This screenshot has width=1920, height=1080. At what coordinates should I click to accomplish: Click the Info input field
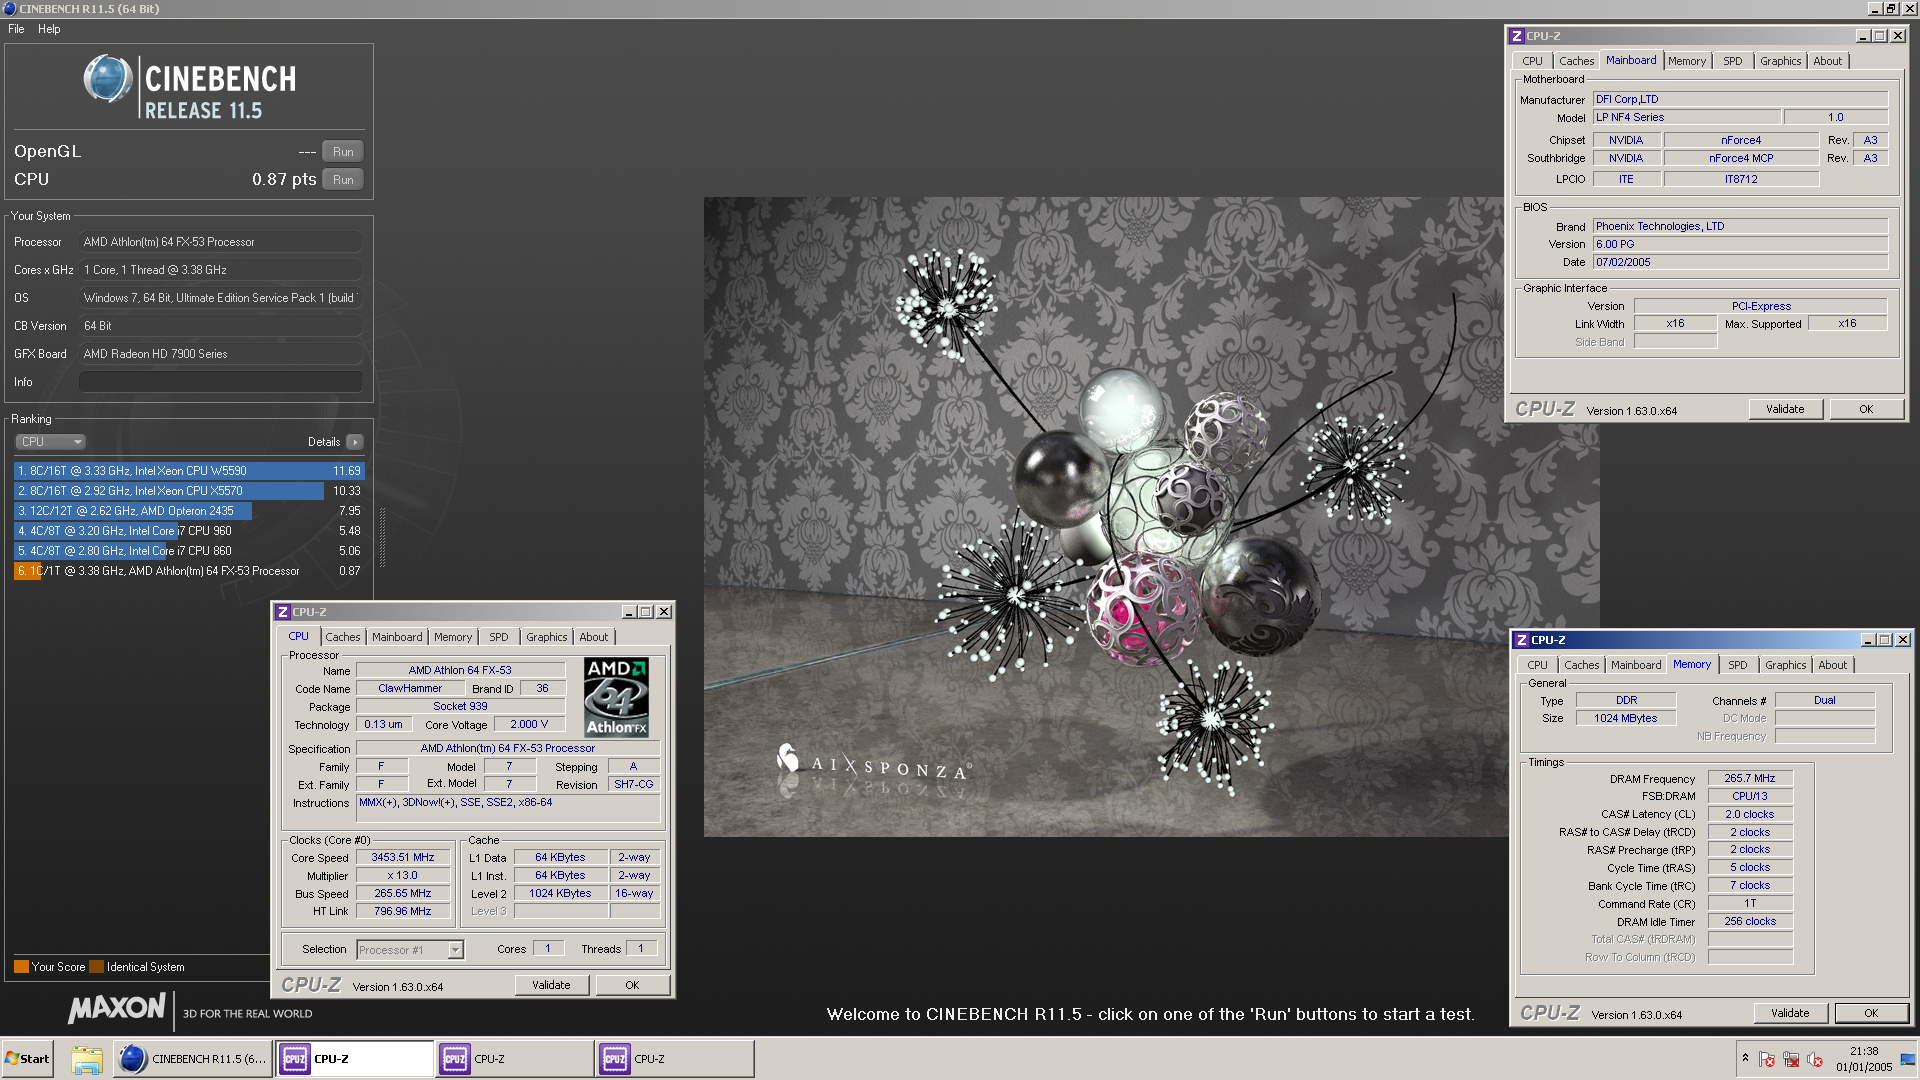point(221,382)
